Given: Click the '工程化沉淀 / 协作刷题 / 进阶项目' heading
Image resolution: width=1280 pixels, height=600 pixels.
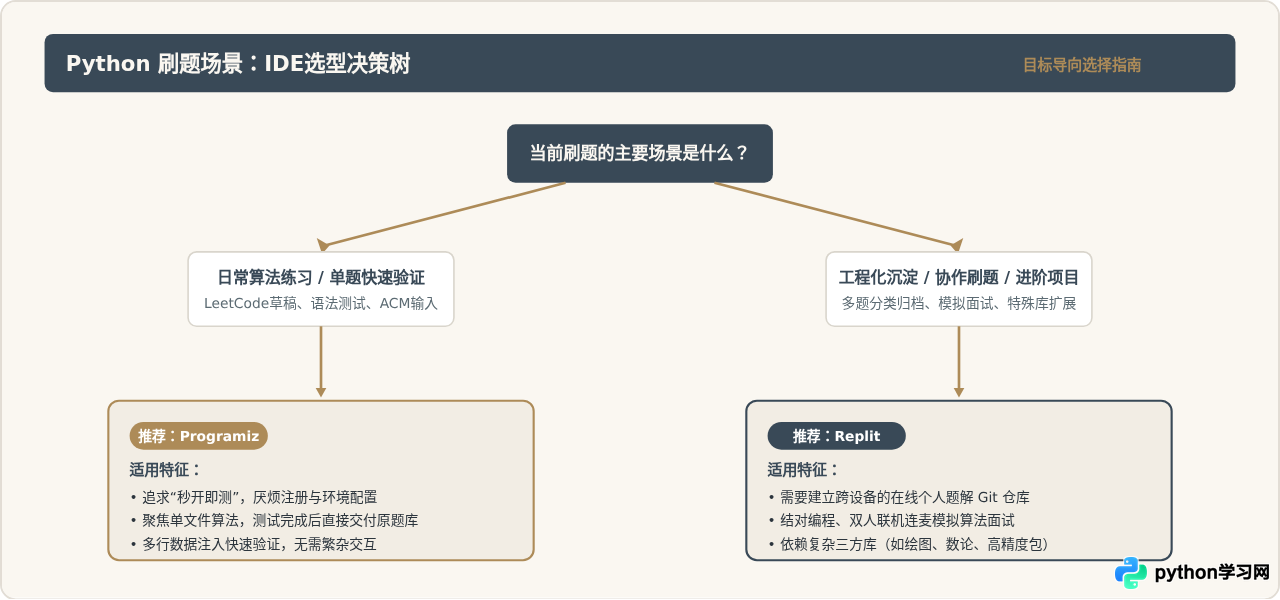Looking at the screenshot, I should [x=959, y=278].
